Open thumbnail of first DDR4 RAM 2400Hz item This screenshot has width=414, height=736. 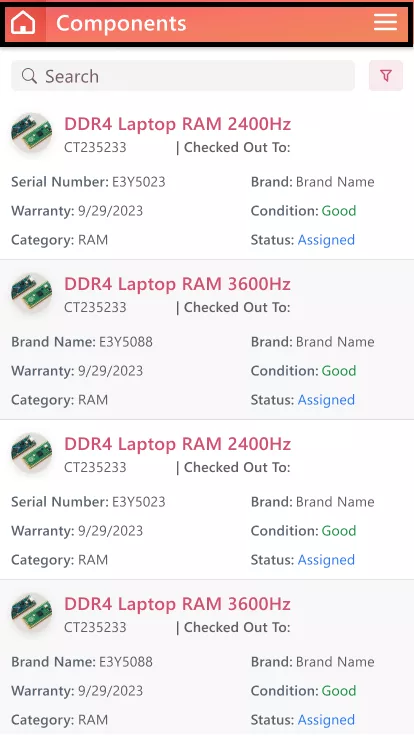(x=31, y=133)
